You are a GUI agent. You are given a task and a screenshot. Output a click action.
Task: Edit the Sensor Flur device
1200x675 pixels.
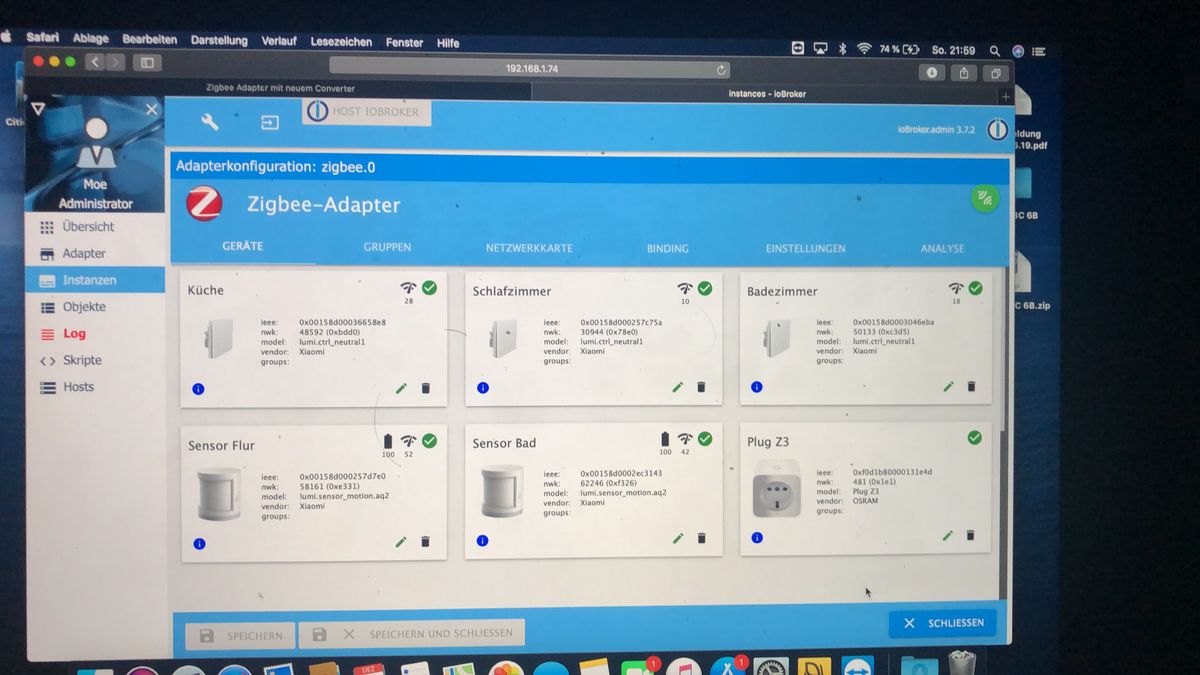(x=401, y=541)
